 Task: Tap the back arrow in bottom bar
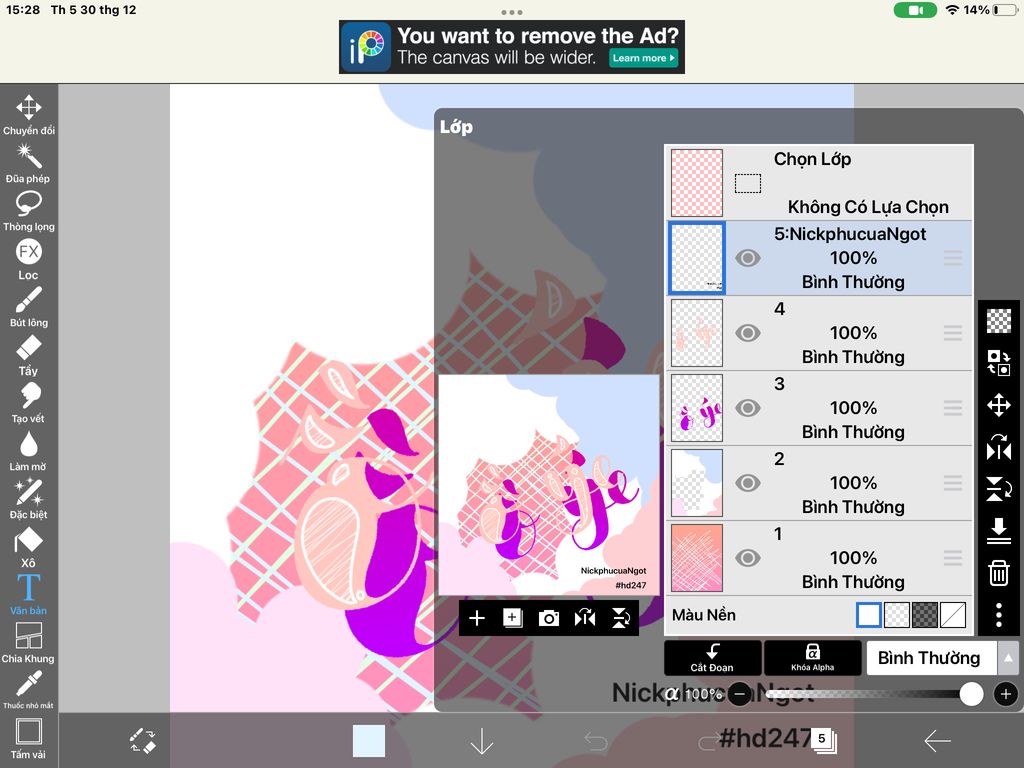coord(938,741)
